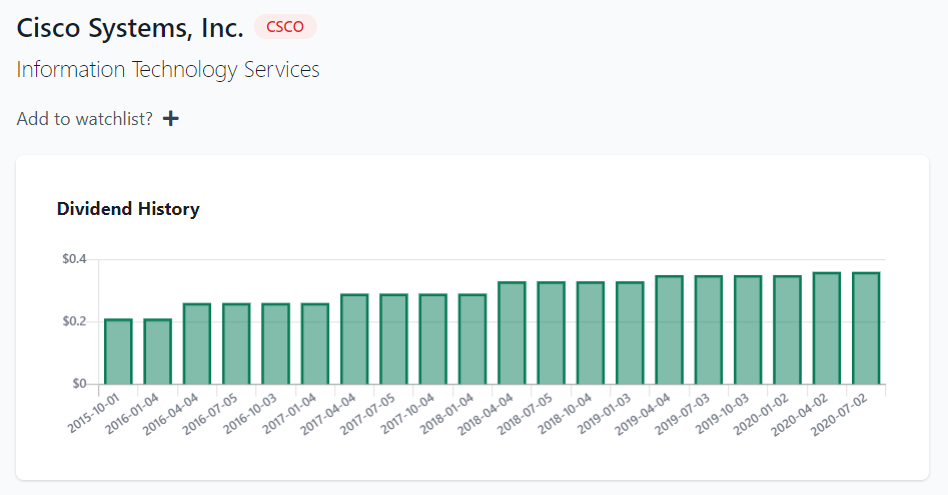The height and width of the screenshot is (495, 948).
Task: Select the 2019-07-03 dividend bar
Action: click(709, 330)
